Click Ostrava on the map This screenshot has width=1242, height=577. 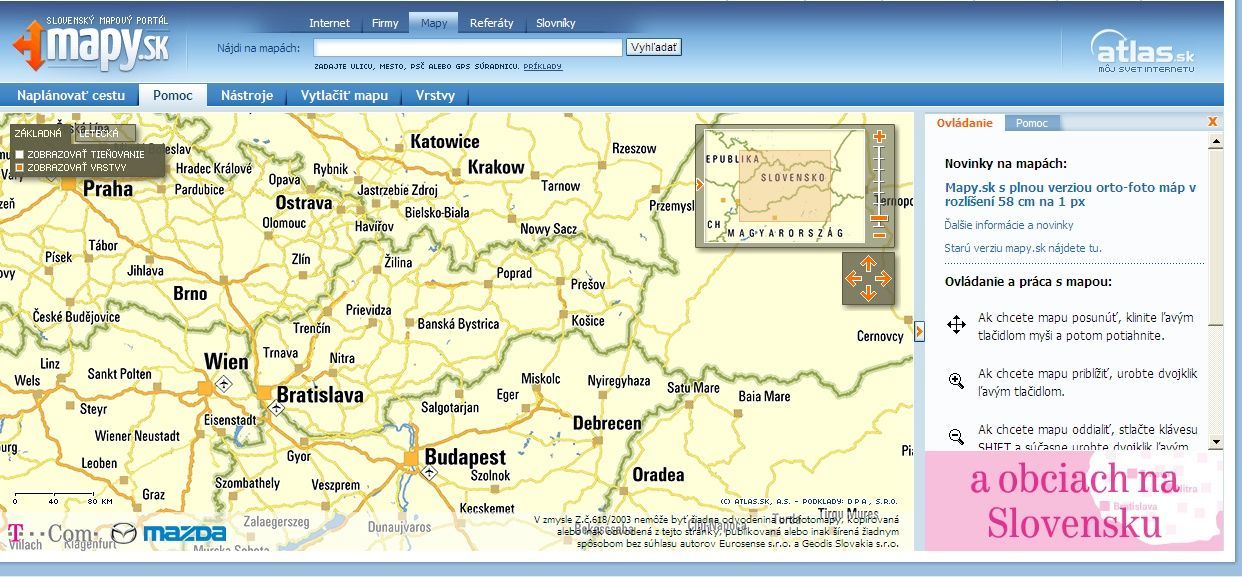(304, 203)
